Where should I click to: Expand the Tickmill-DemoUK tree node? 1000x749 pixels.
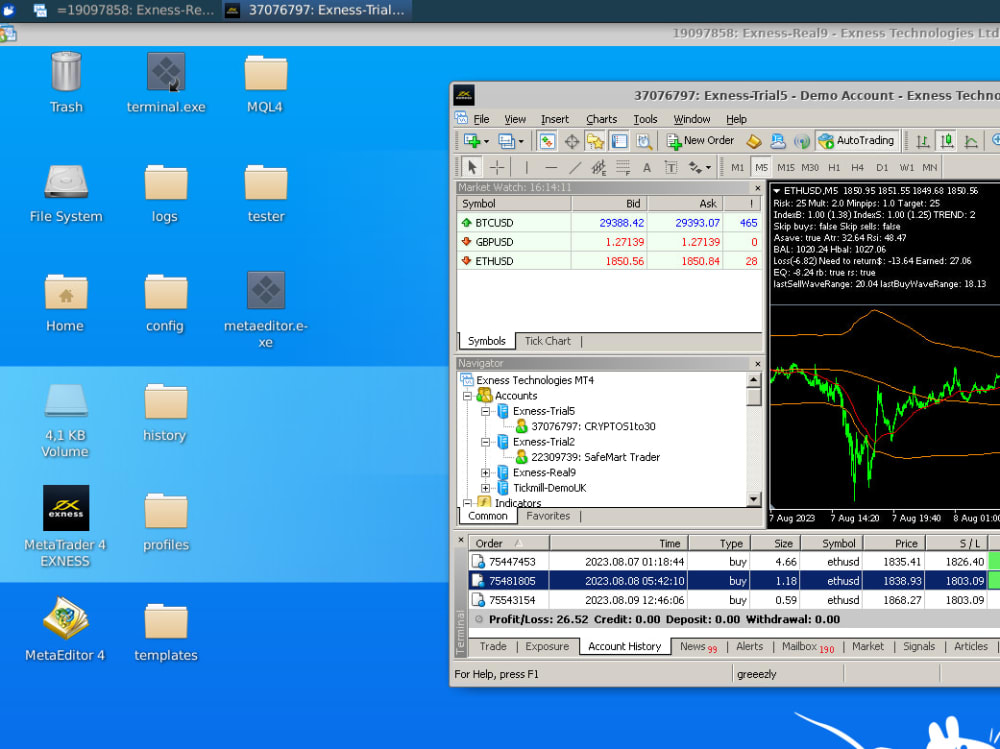point(486,488)
